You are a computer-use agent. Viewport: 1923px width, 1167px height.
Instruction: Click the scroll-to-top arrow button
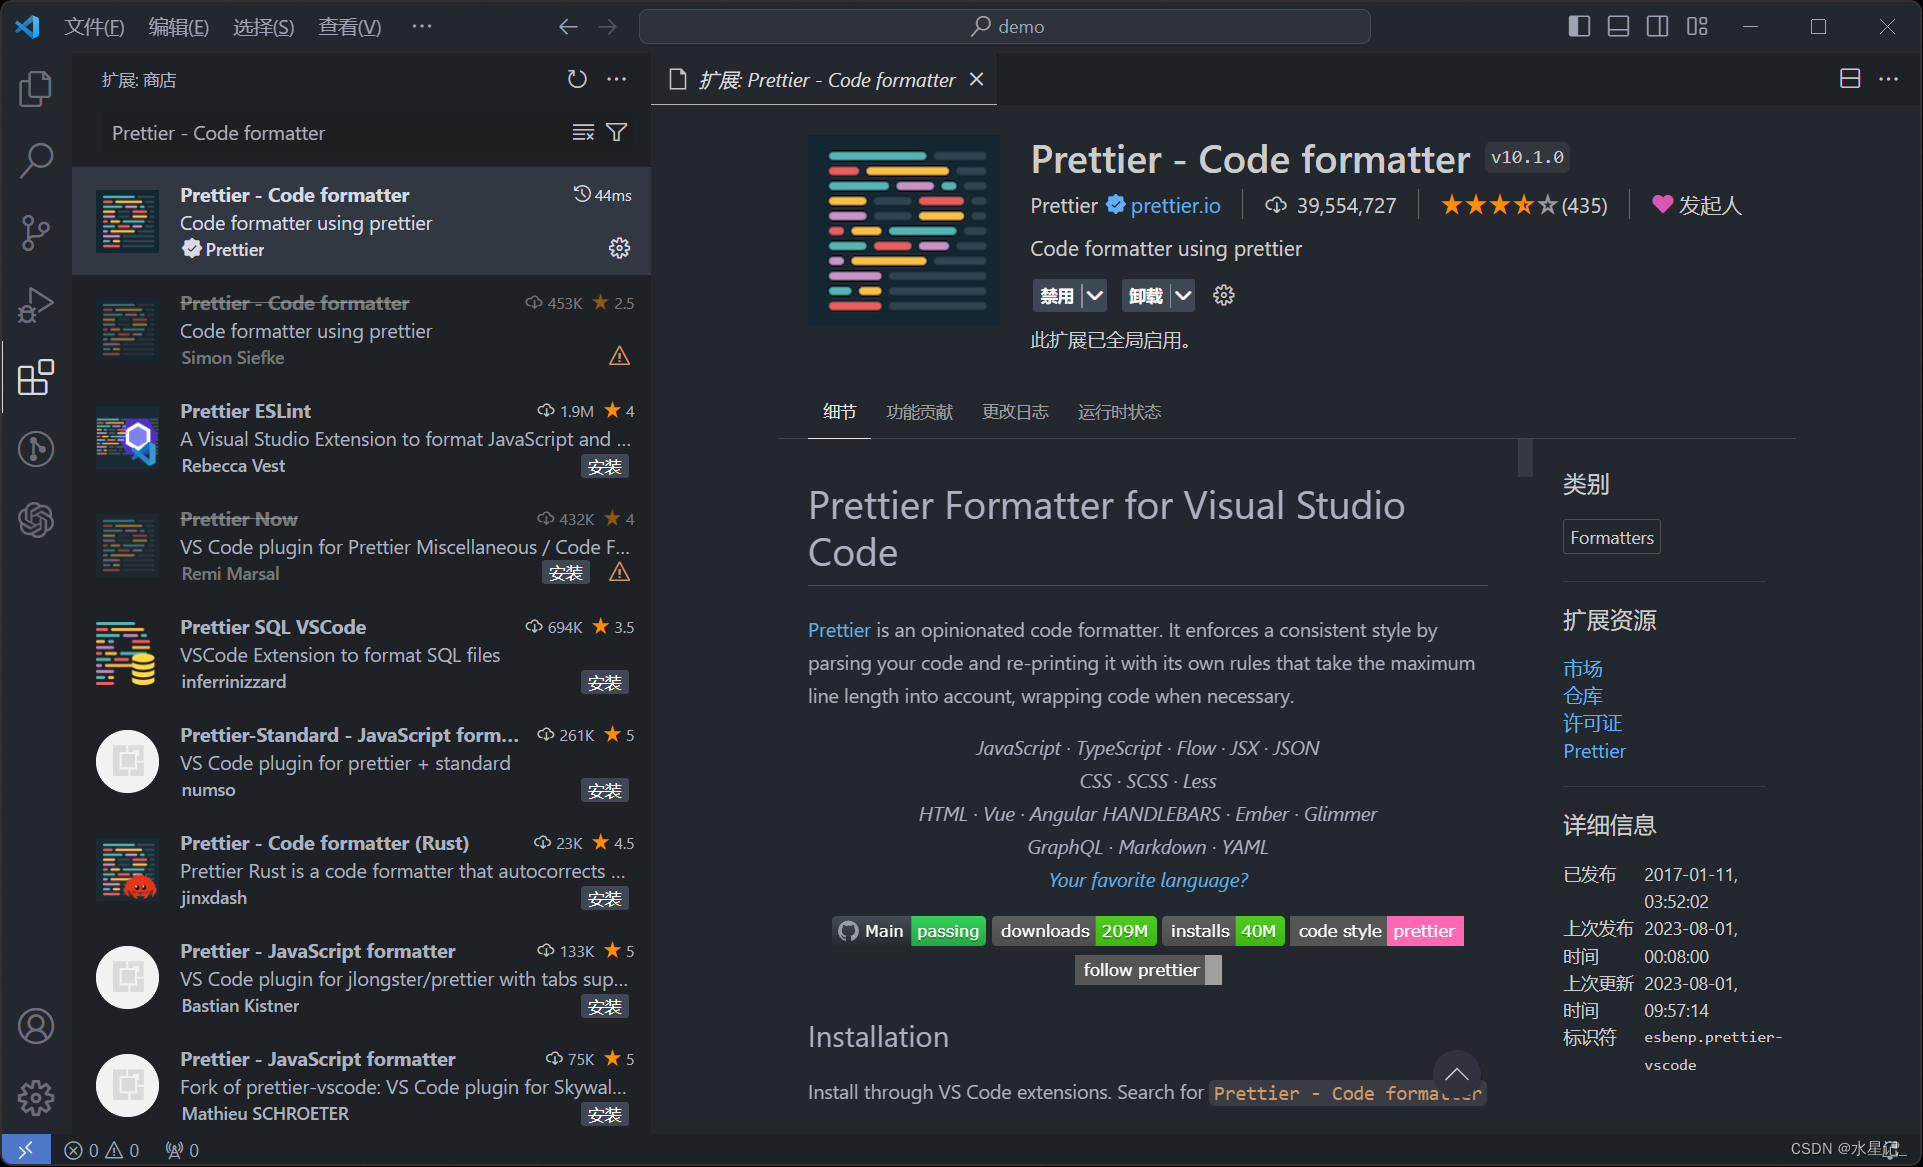(x=1456, y=1074)
